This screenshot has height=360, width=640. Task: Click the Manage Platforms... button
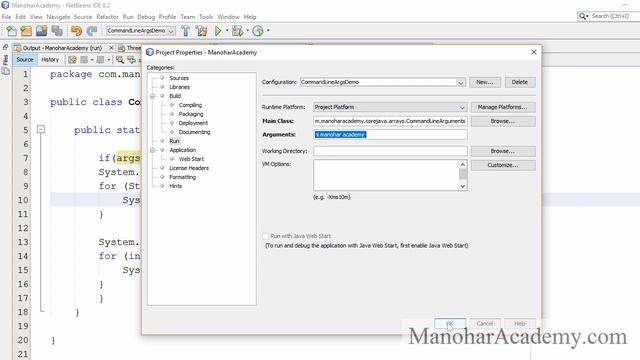click(503, 107)
